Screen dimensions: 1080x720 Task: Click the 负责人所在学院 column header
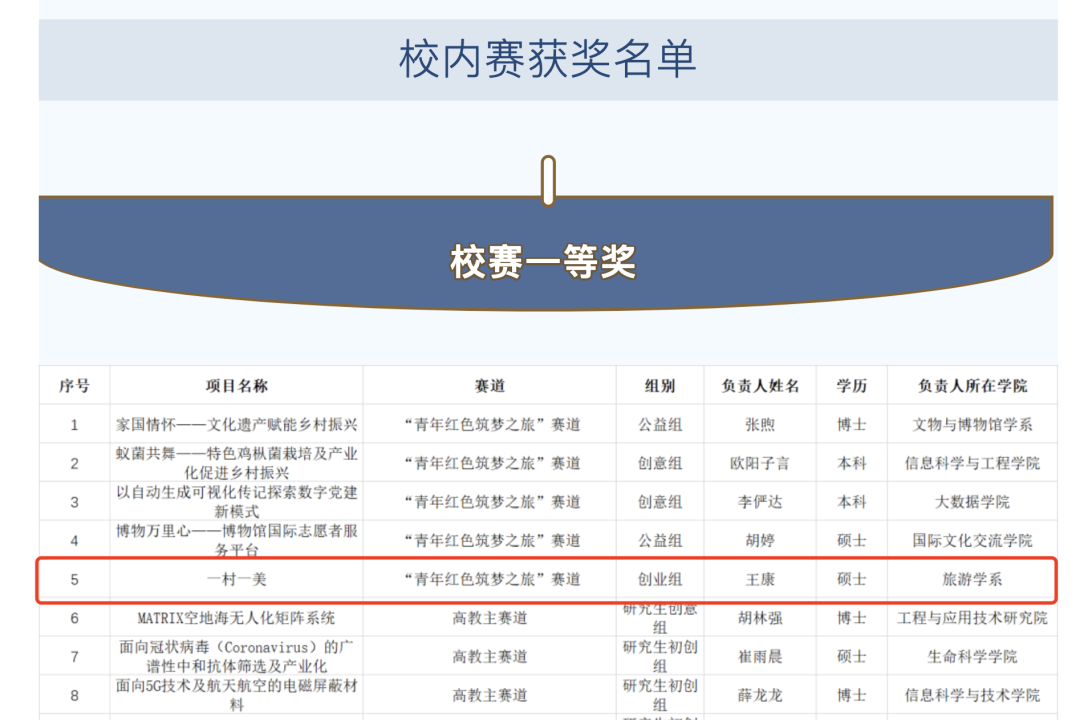[972, 386]
